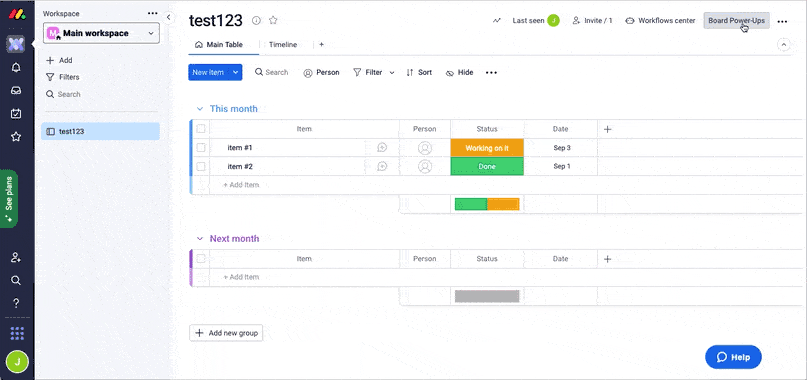807x380 pixels.
Task: Open toolbar more options ellipsis
Action: click(492, 73)
